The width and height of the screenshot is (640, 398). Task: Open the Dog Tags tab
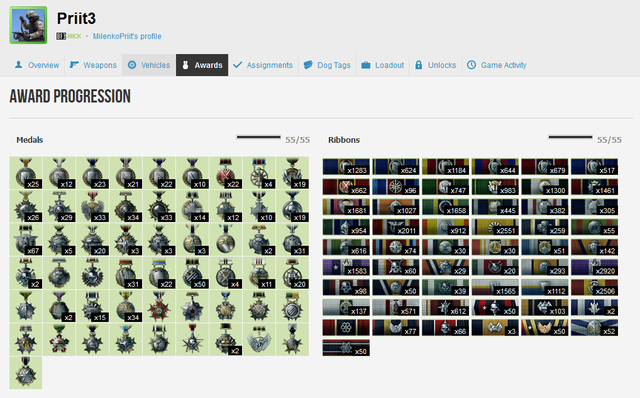click(x=327, y=65)
